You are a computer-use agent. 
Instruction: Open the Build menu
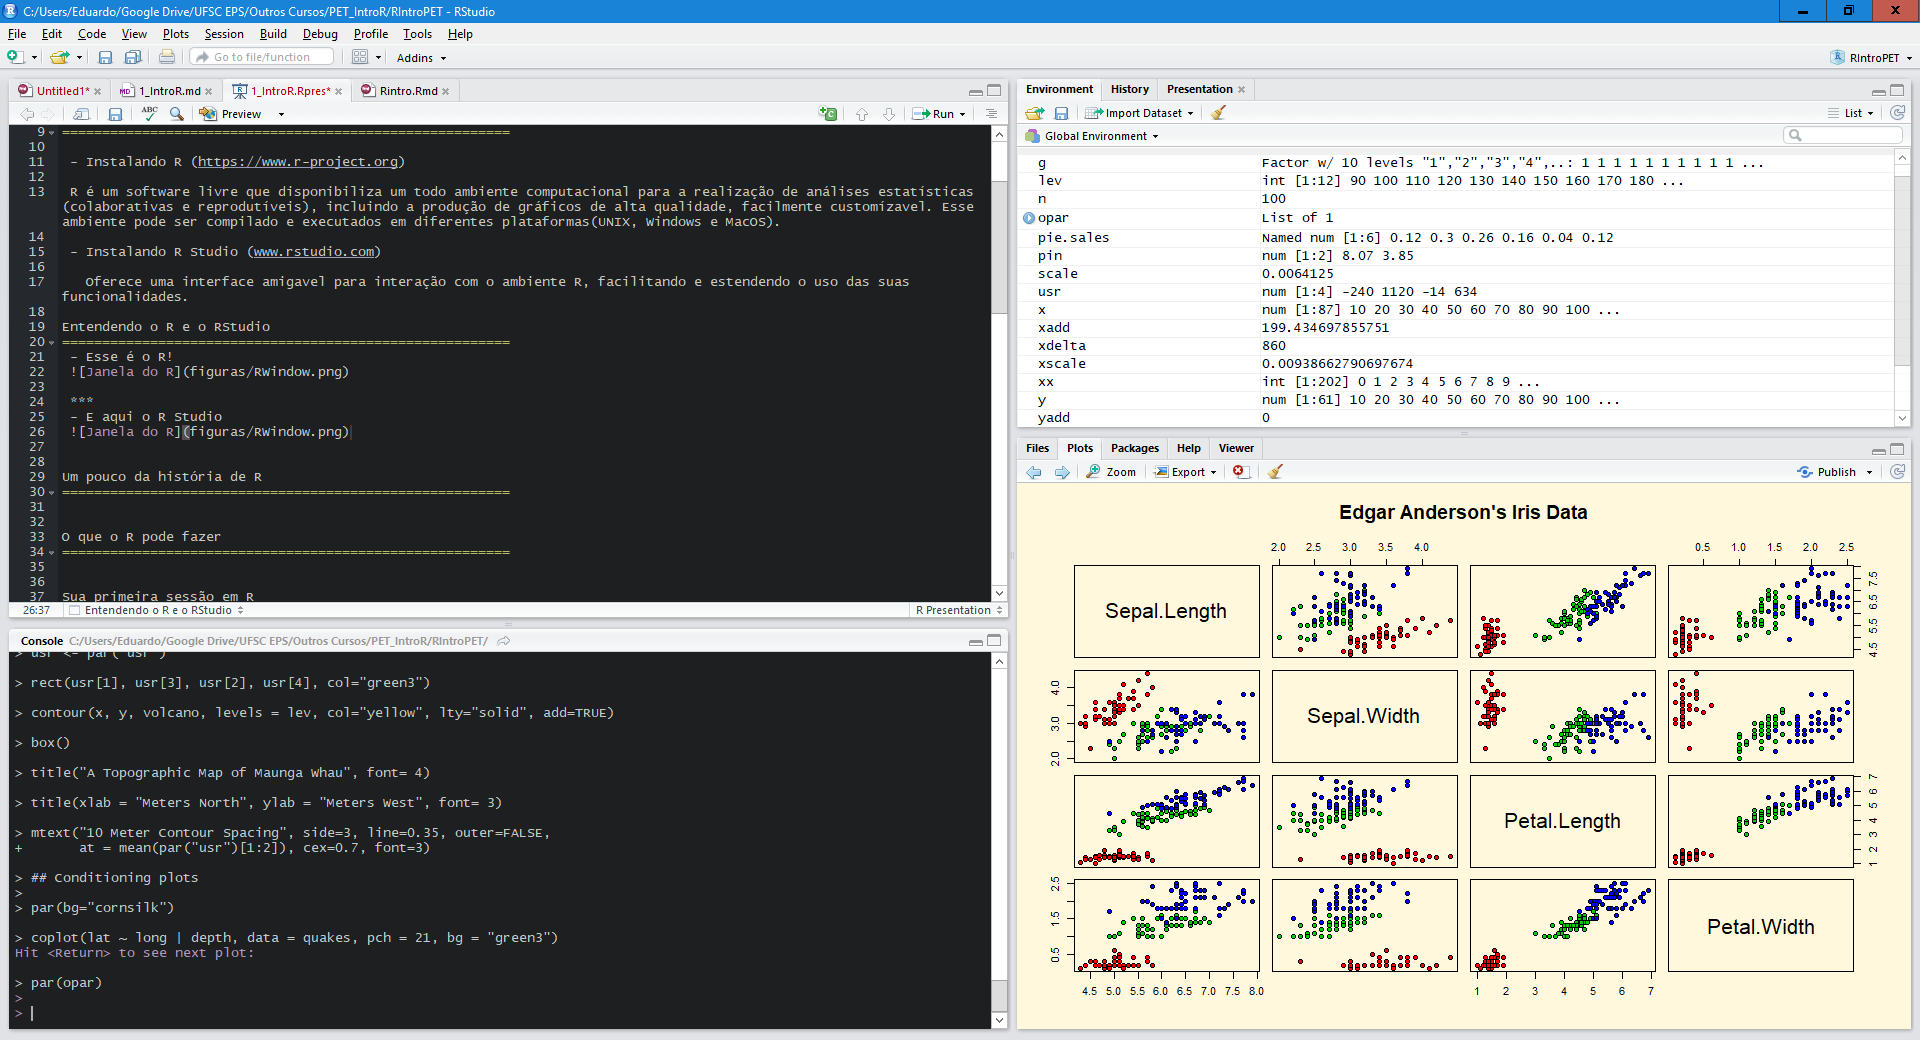pos(273,34)
